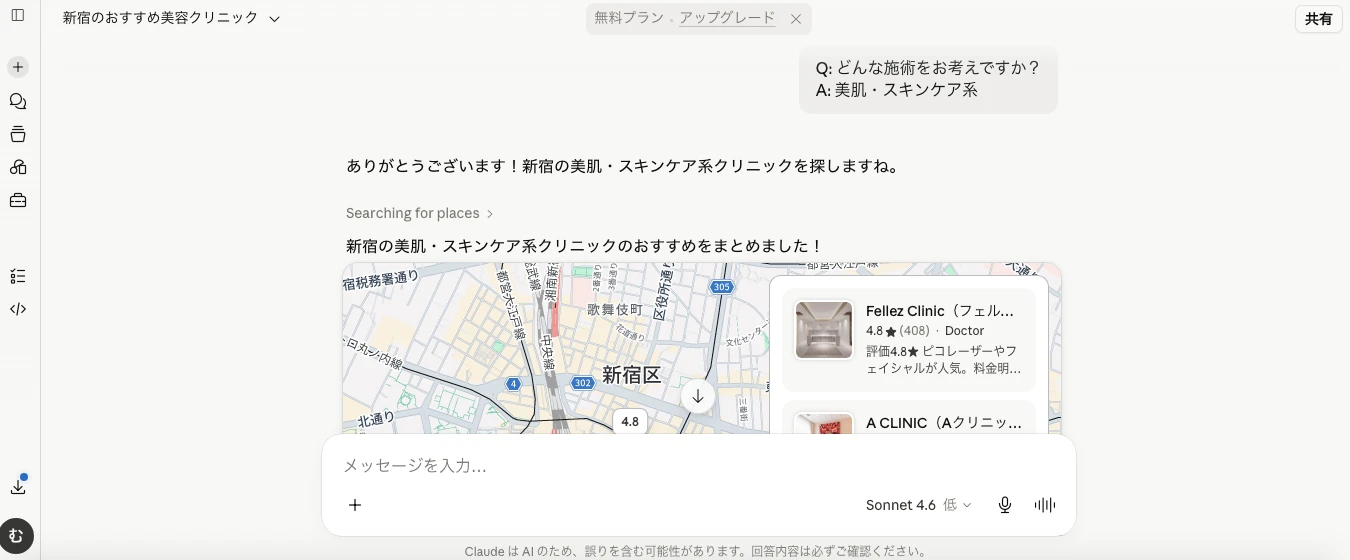Open the code brackets icon in sidebar
1350x560 pixels.
pos(18,309)
